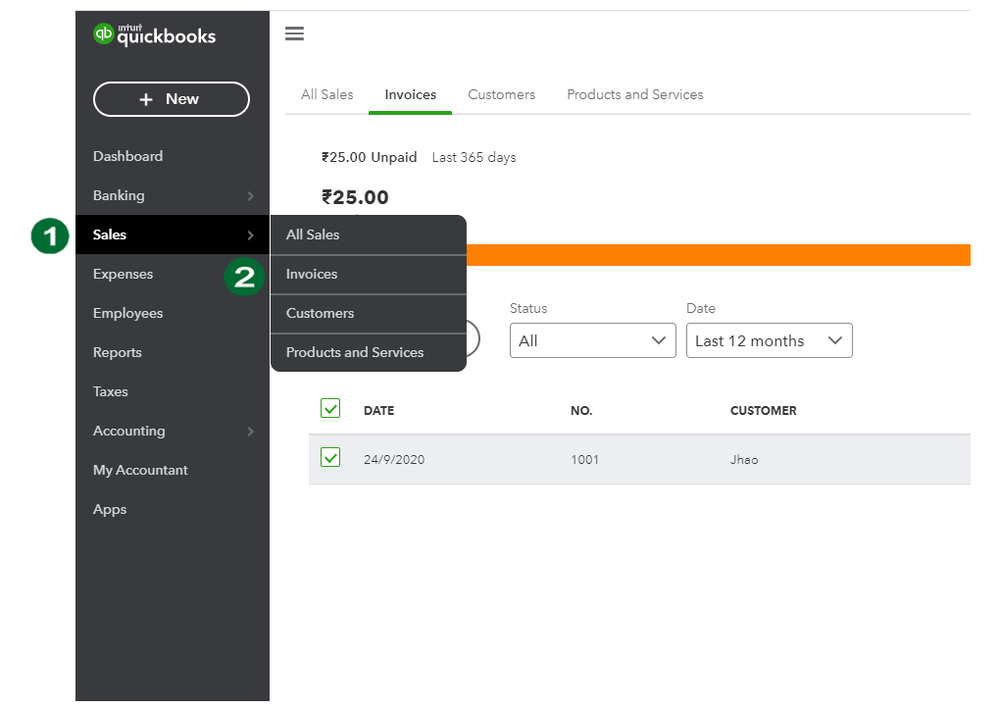
Task: Open the Customers tab
Action: pos(501,94)
